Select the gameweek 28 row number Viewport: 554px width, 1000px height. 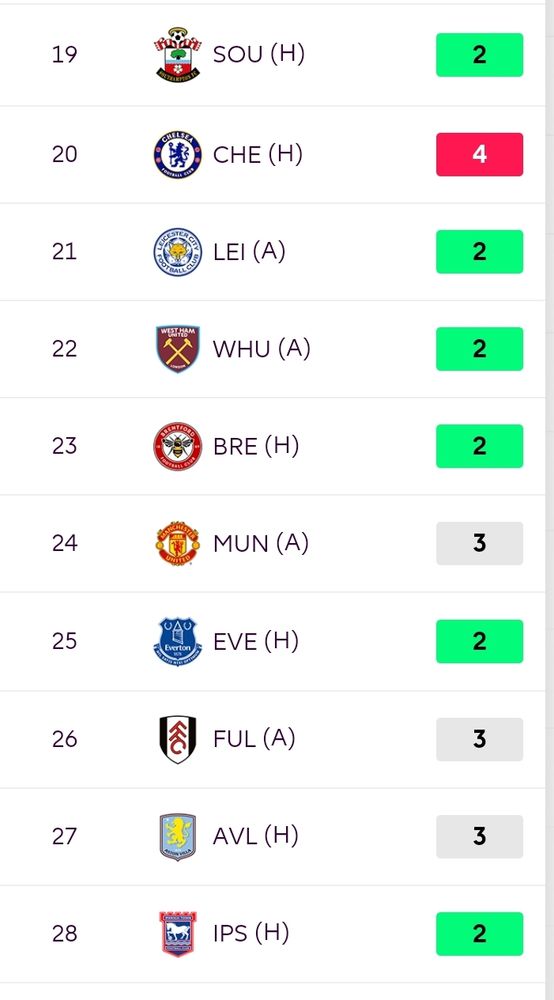(x=64, y=934)
